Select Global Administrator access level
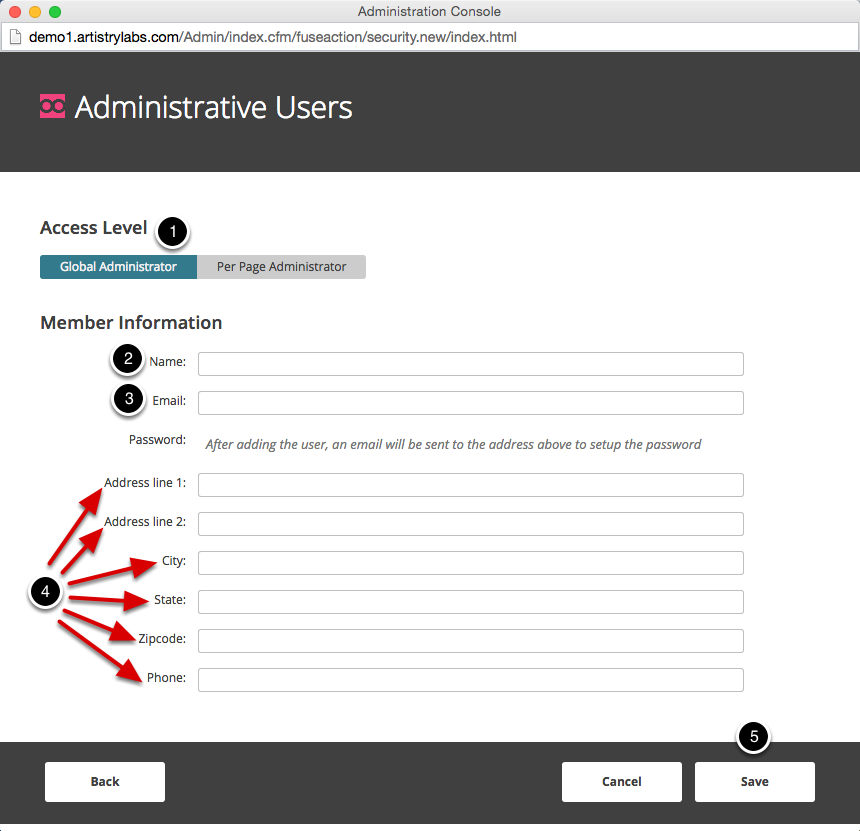The width and height of the screenshot is (860, 831). (x=118, y=267)
